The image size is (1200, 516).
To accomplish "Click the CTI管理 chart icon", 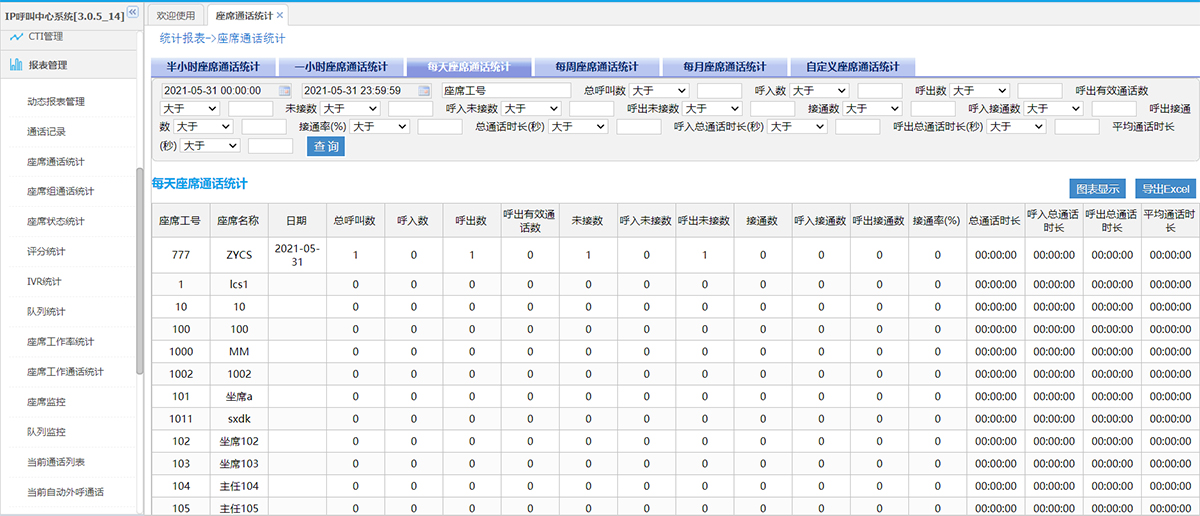I will click(x=16, y=36).
